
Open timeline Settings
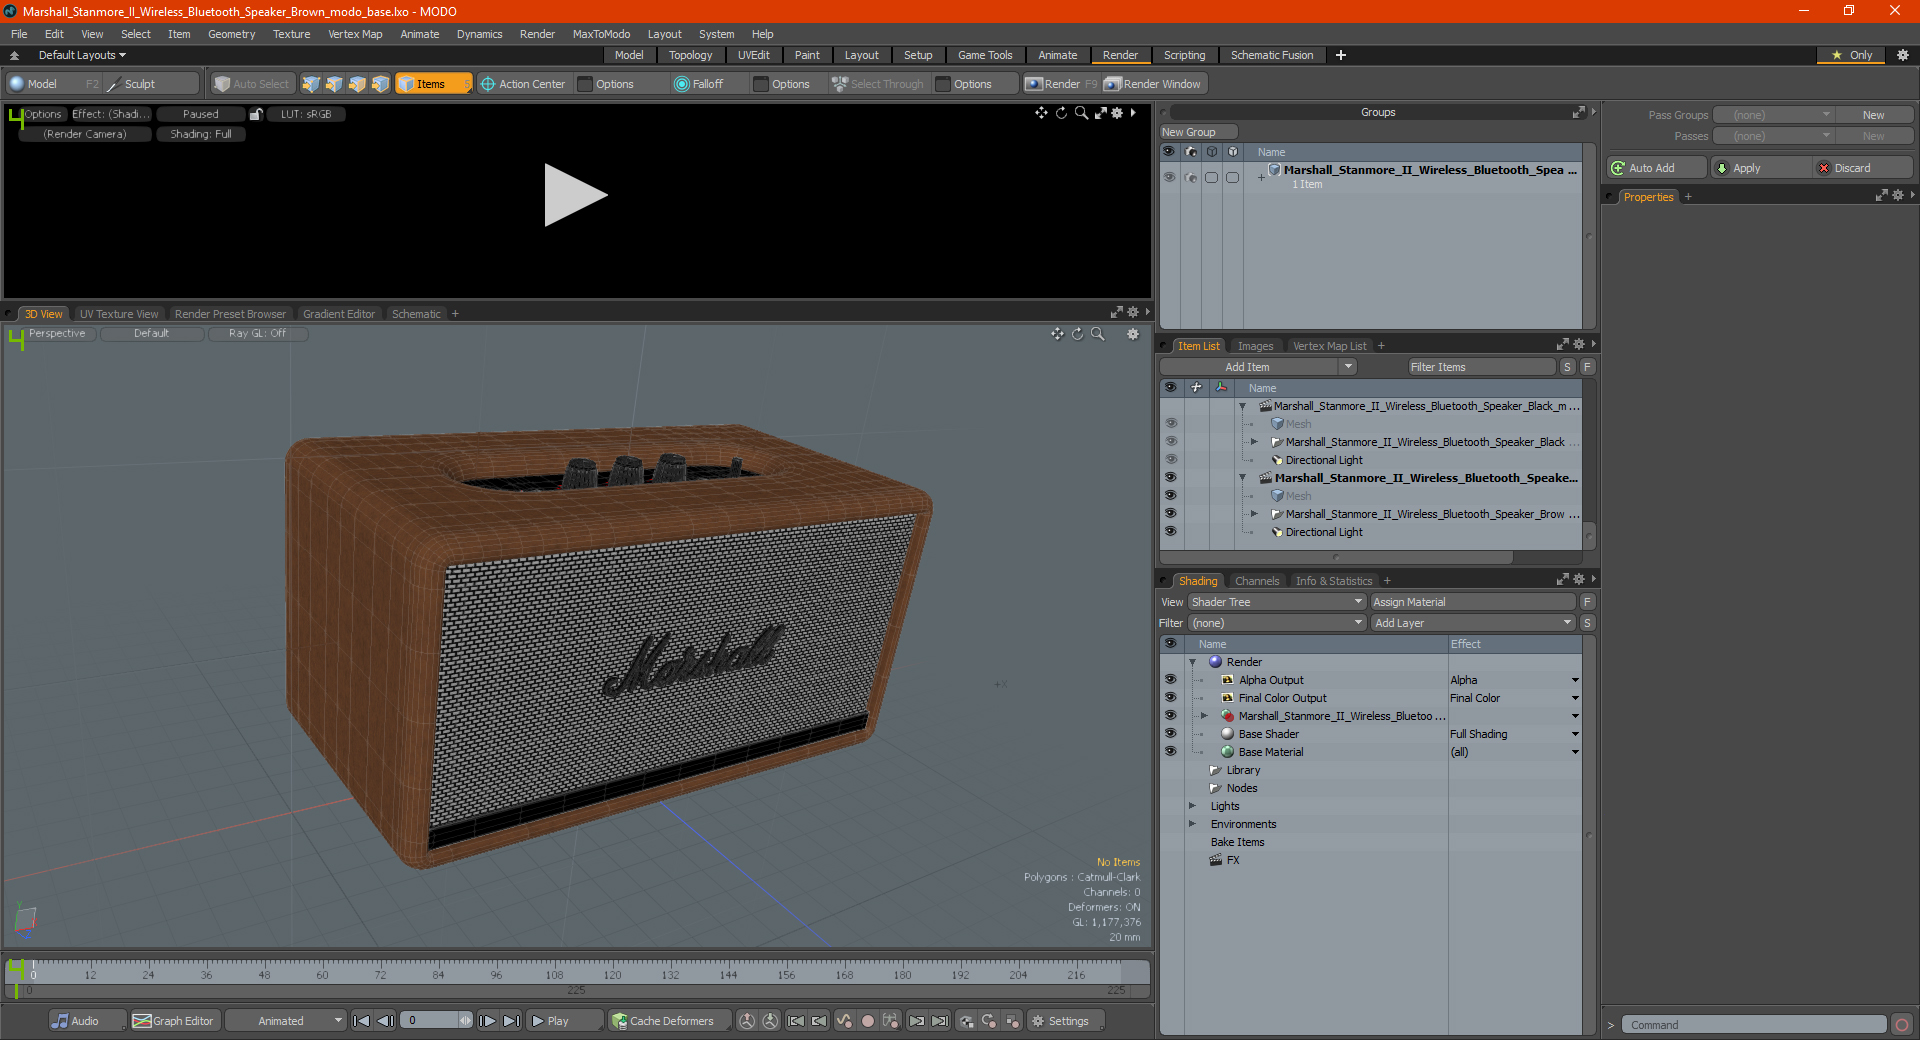1065,1021
